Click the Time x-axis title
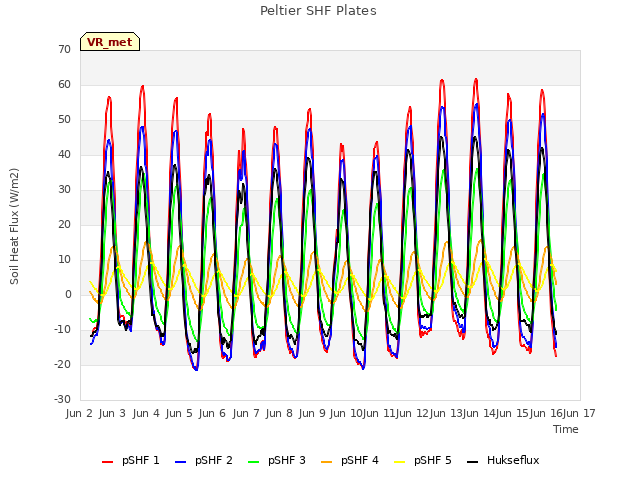 [x=566, y=429]
